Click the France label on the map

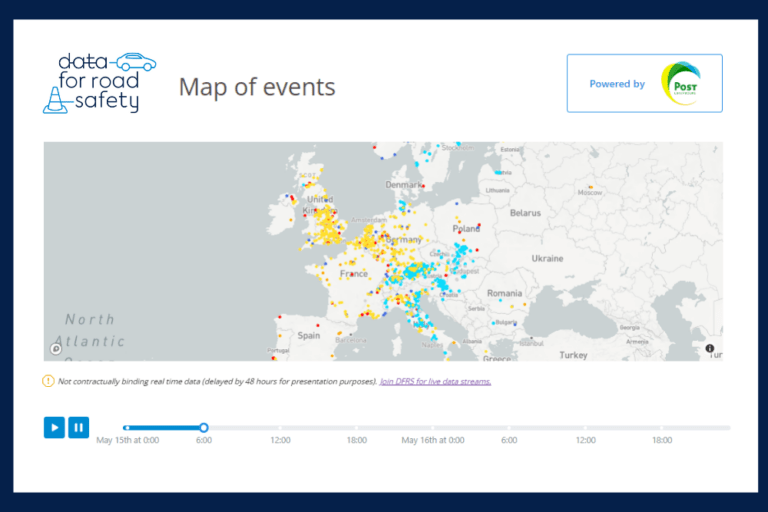click(x=354, y=273)
